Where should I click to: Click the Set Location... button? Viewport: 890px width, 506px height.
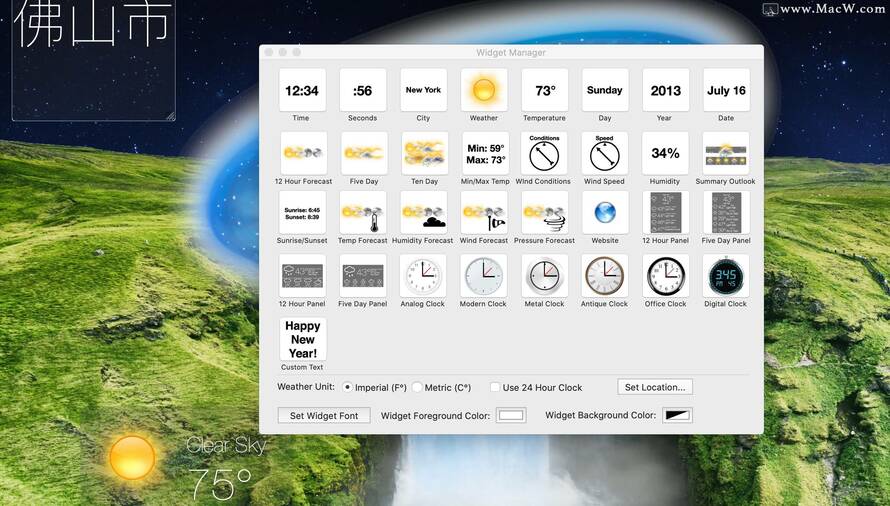tap(655, 387)
